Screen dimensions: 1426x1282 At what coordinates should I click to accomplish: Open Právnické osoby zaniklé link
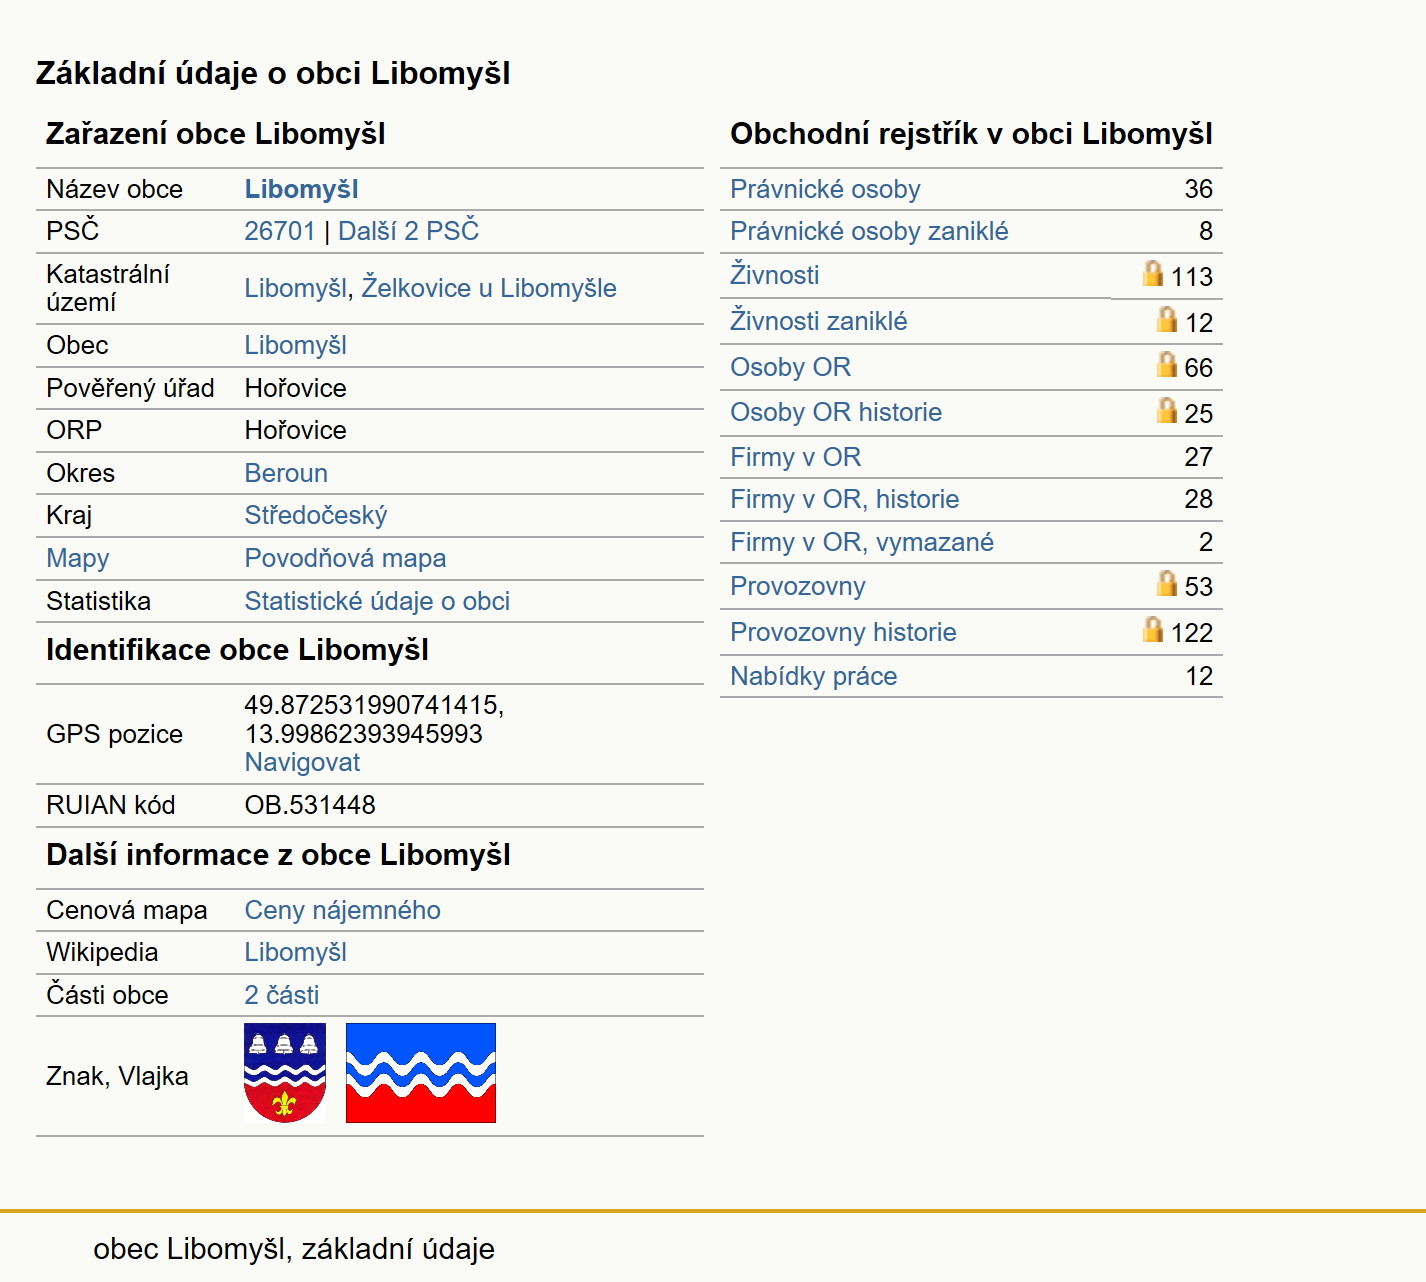(x=869, y=231)
